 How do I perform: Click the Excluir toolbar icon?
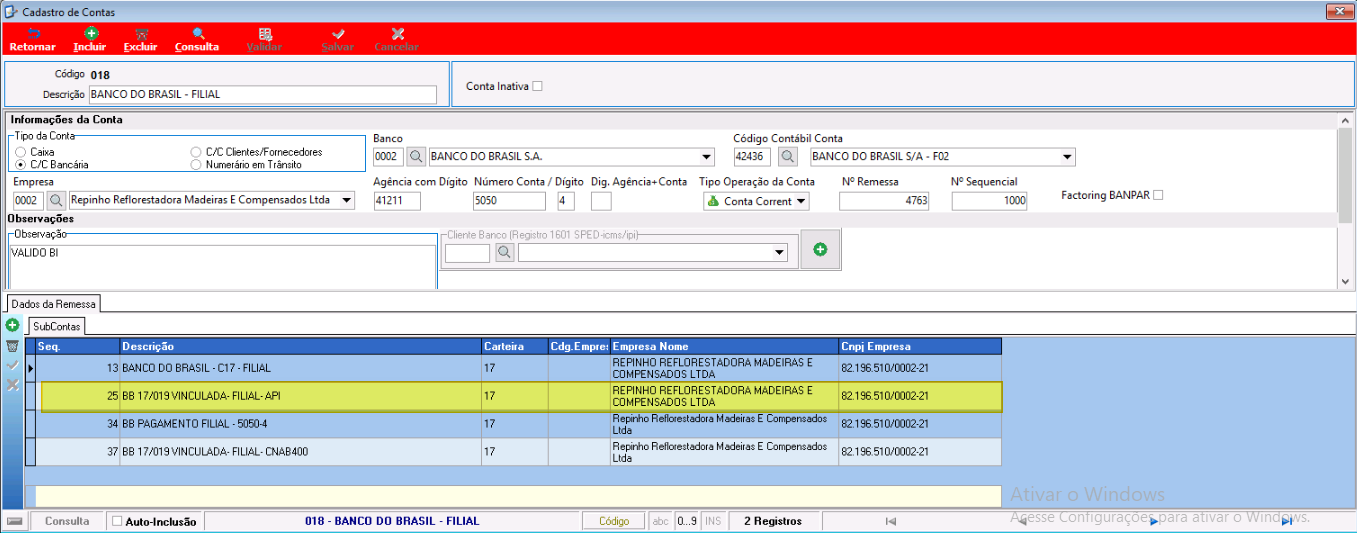pyautogui.click(x=140, y=33)
